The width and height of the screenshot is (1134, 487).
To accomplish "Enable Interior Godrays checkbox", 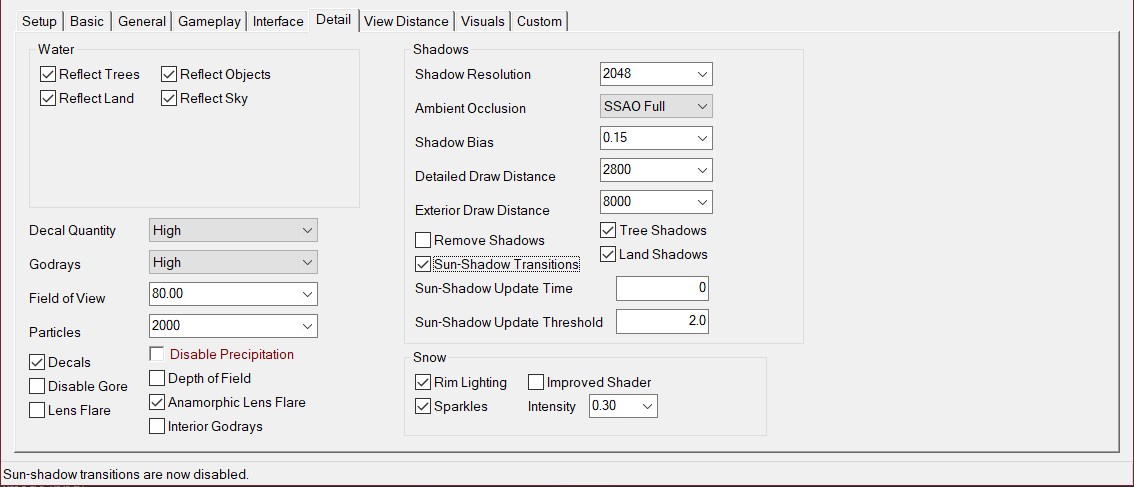I will (157, 427).
